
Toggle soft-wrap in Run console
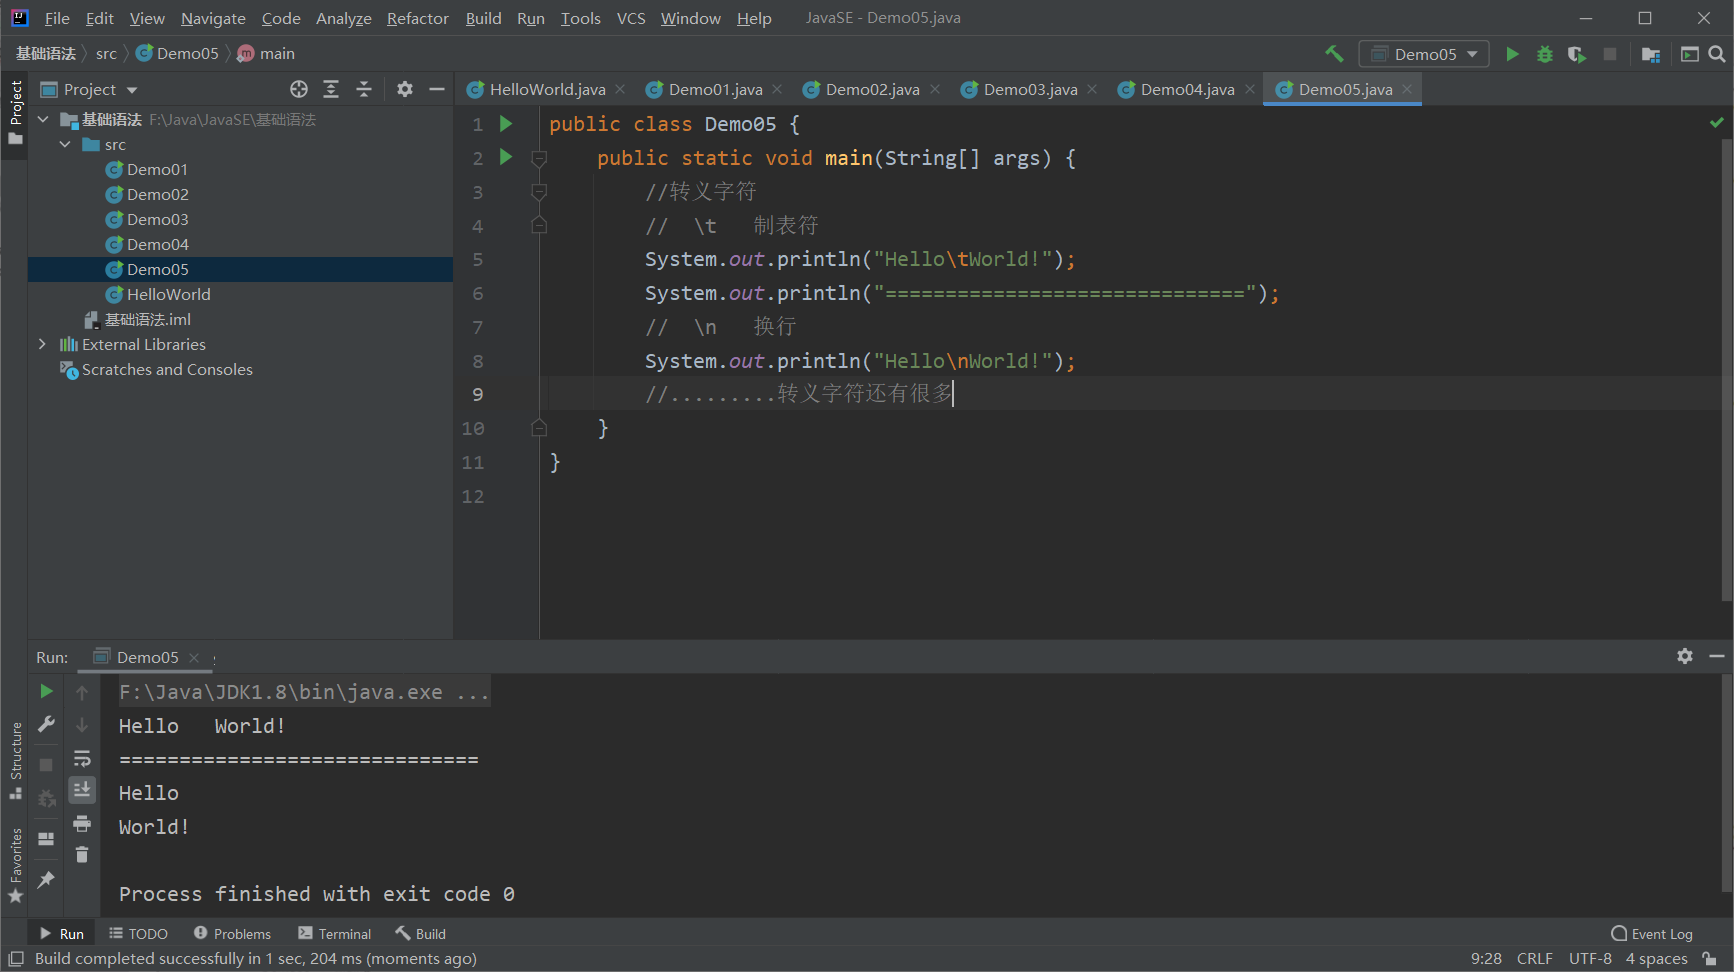(x=82, y=758)
